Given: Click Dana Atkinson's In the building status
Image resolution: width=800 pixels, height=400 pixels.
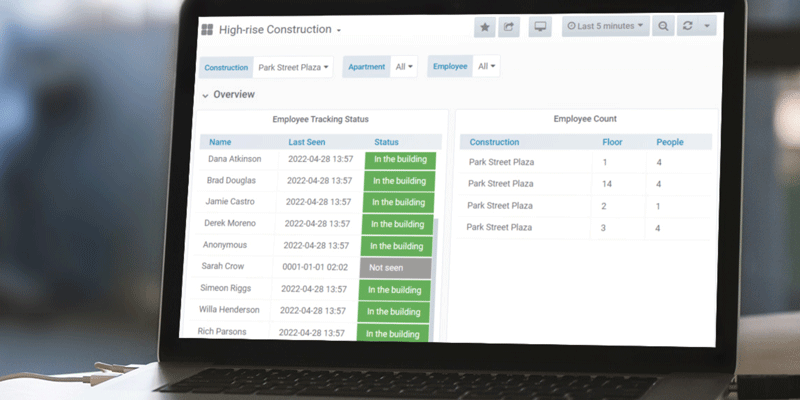Looking at the screenshot, I should (400, 160).
